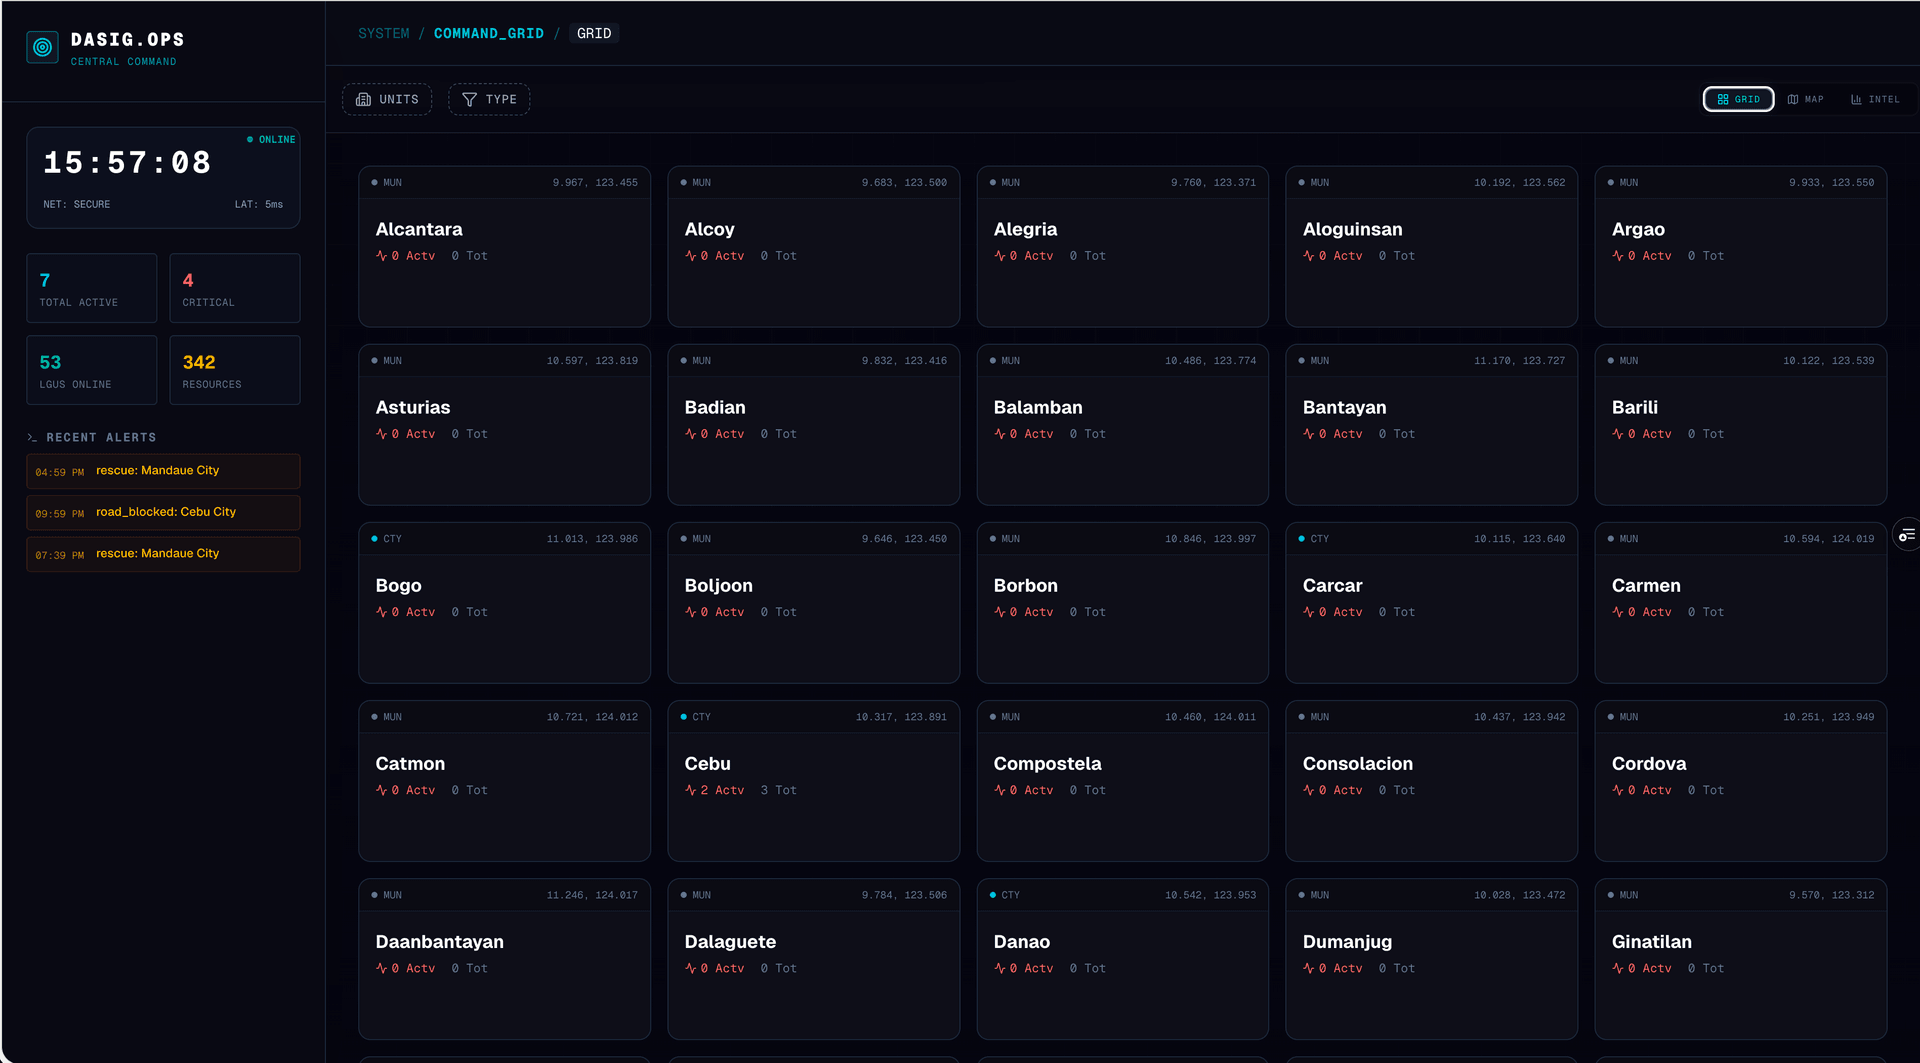1920x1063 pixels.
Task: Click the LGUs Online stat tile
Action: click(x=92, y=370)
